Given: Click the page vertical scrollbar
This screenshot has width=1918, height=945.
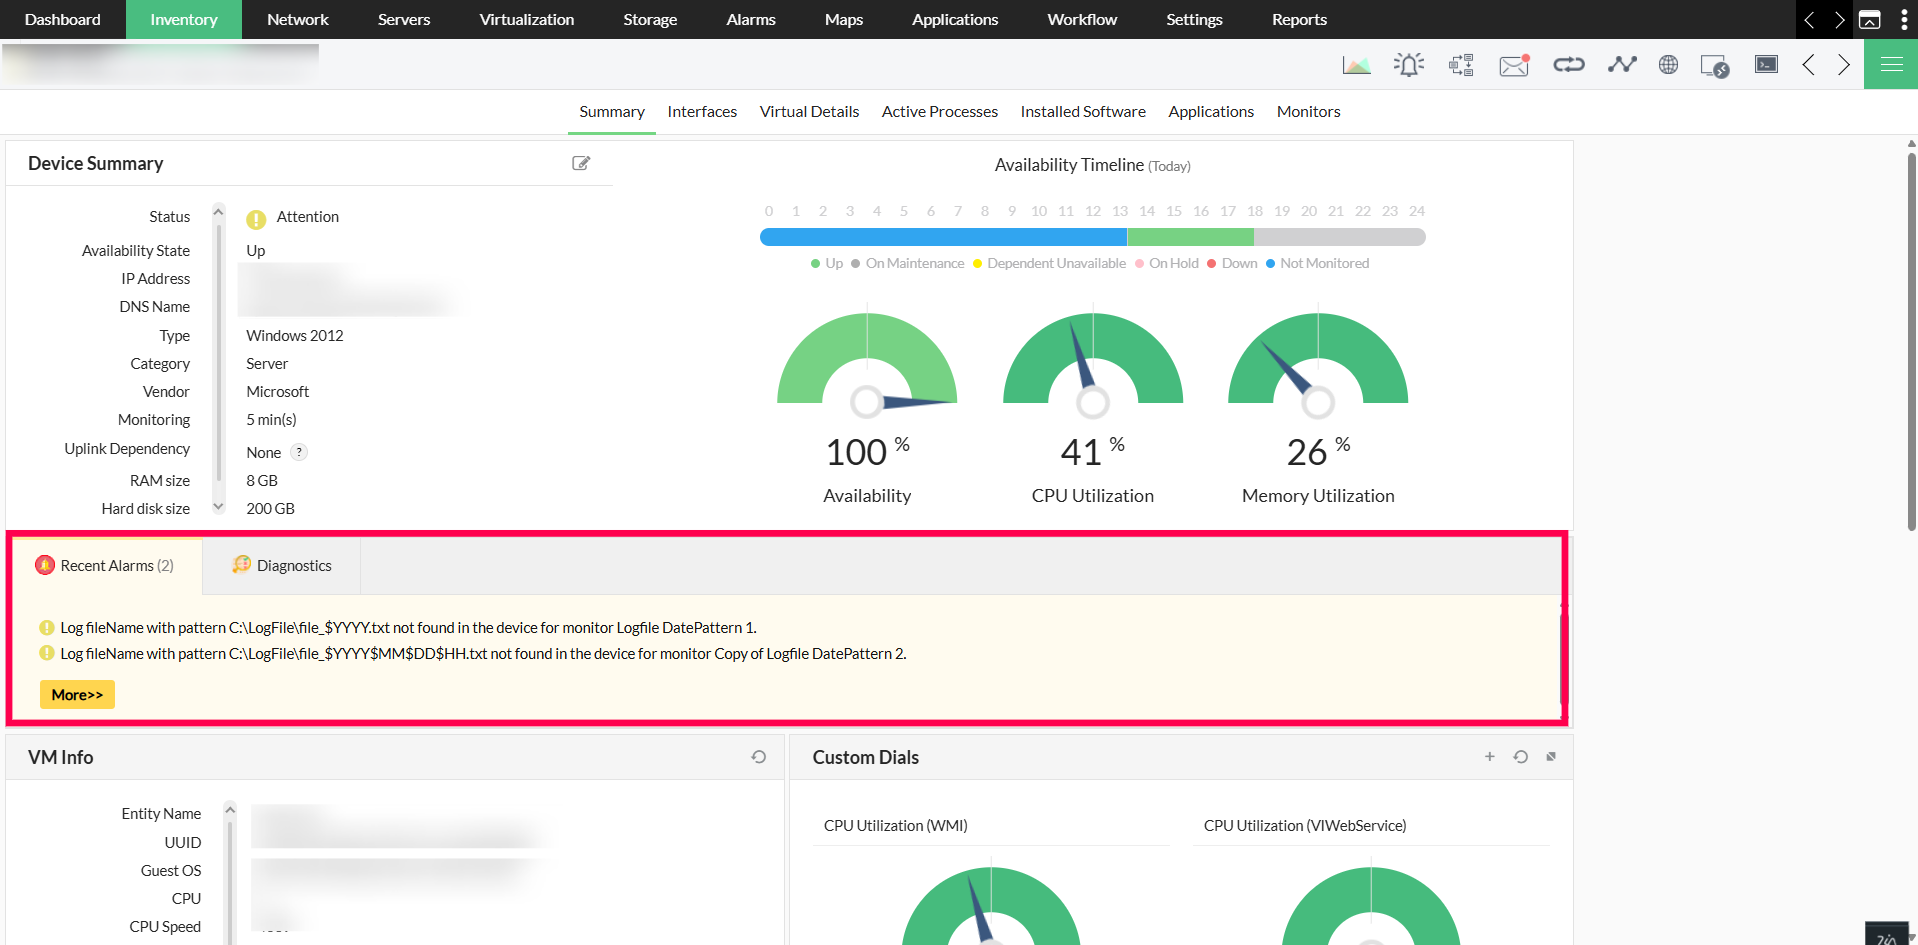Looking at the screenshot, I should 1911,340.
